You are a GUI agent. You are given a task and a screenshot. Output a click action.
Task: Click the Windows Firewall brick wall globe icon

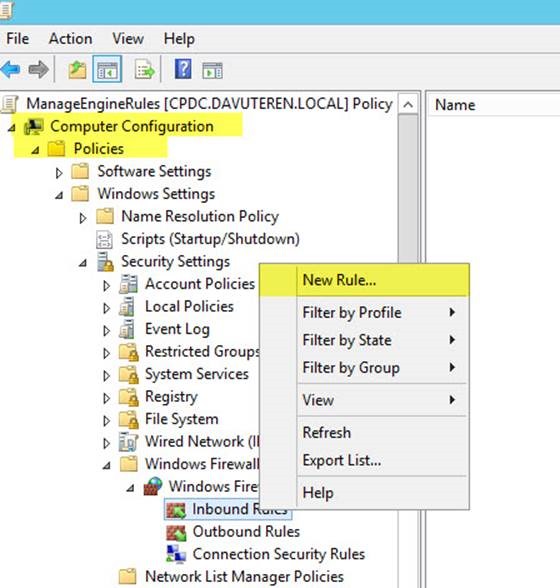tap(153, 486)
